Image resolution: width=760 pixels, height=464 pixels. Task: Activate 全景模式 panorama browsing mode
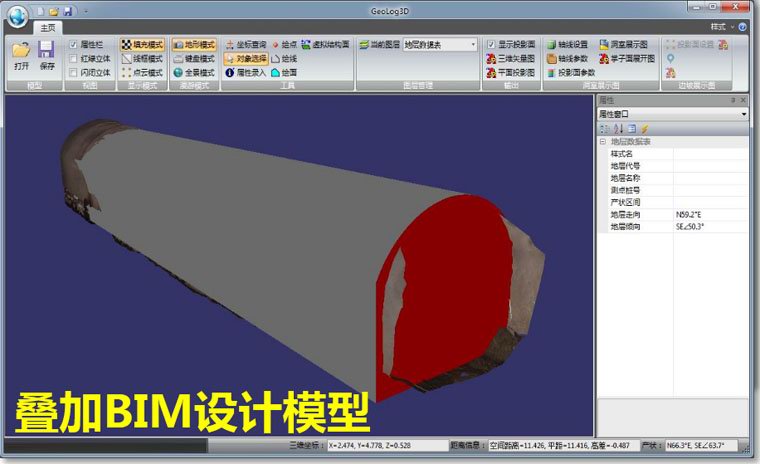click(194, 73)
